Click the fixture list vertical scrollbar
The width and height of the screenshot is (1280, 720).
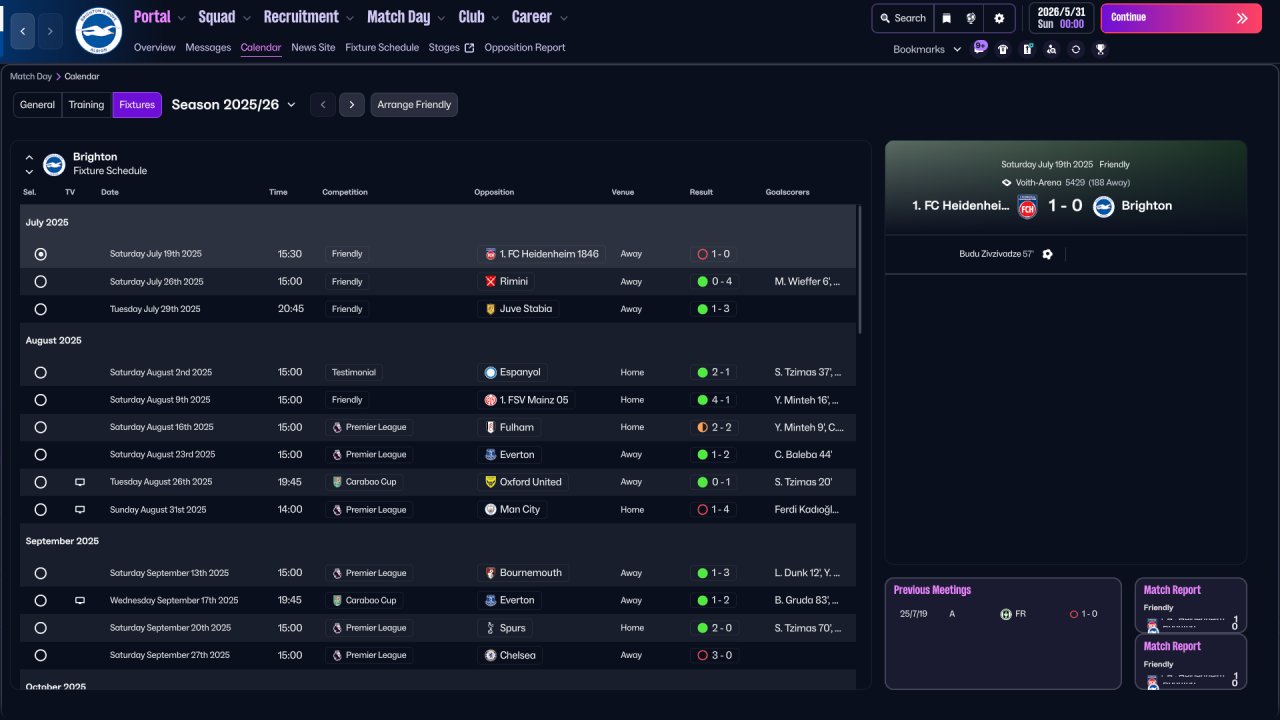pyautogui.click(x=859, y=270)
